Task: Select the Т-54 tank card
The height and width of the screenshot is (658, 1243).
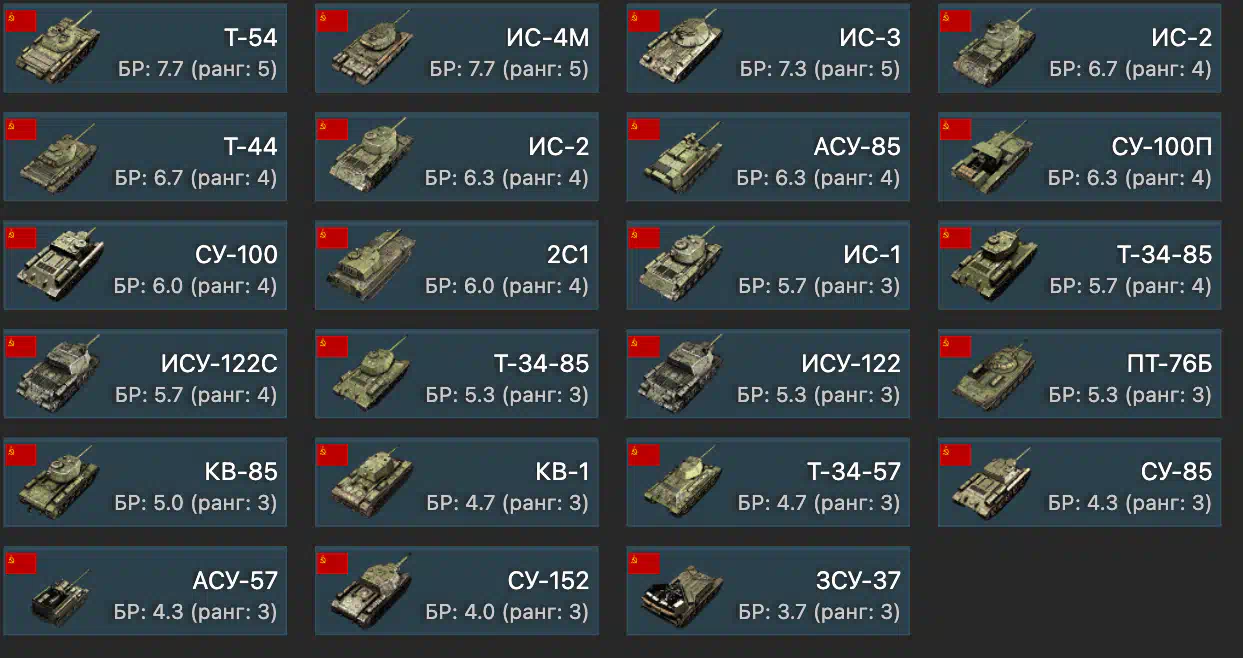Action: (145, 49)
